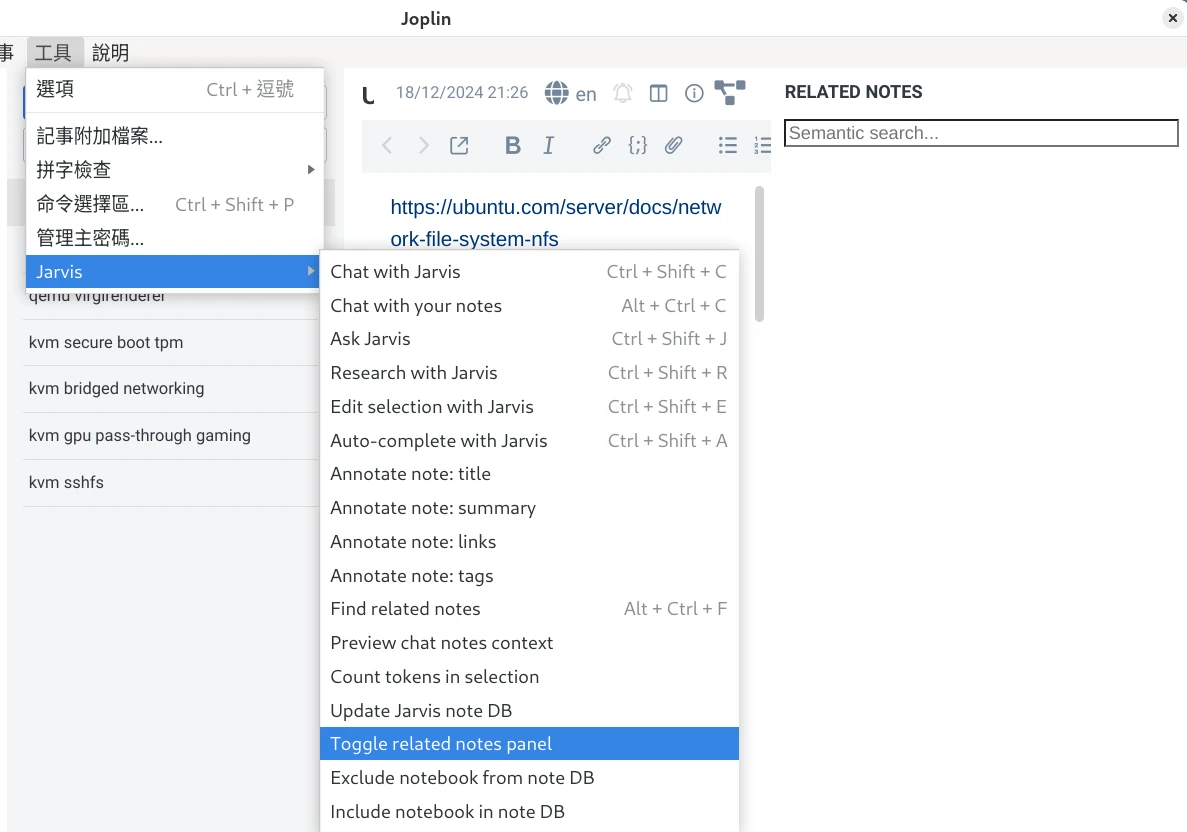Open the 說明 menu
This screenshot has height=832, width=1187.
click(x=111, y=52)
